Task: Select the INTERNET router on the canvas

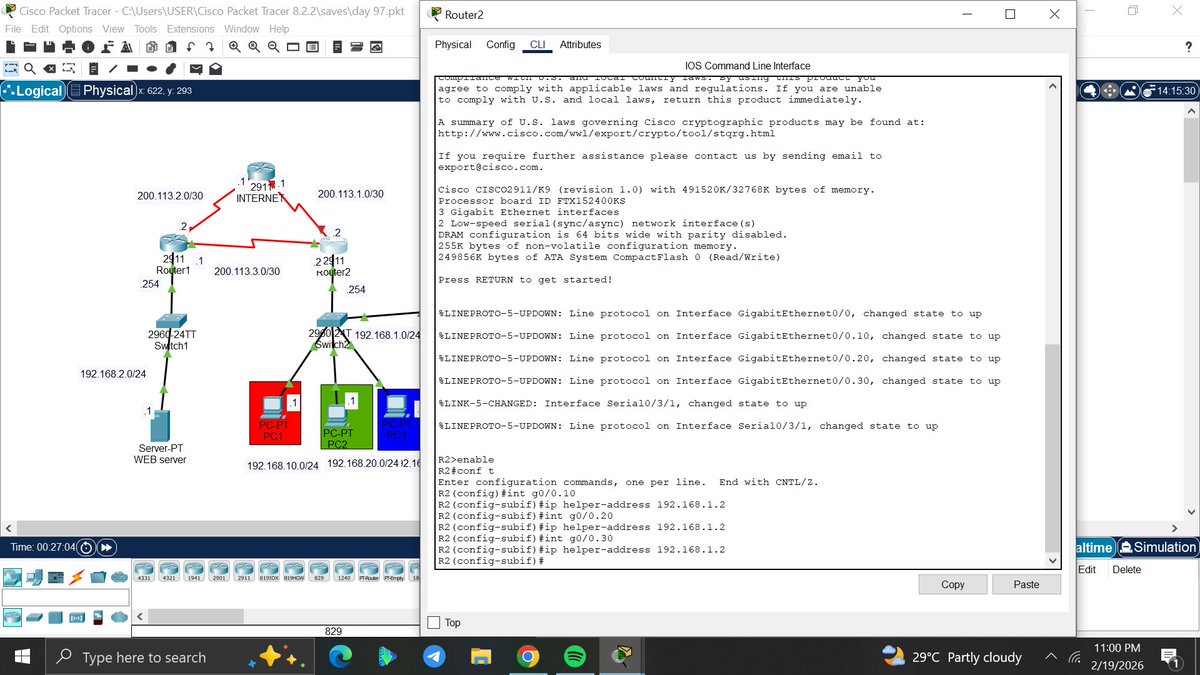Action: [261, 174]
